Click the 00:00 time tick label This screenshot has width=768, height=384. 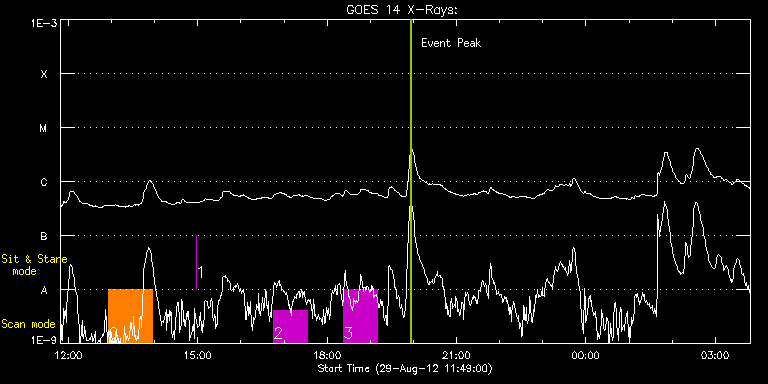click(586, 355)
